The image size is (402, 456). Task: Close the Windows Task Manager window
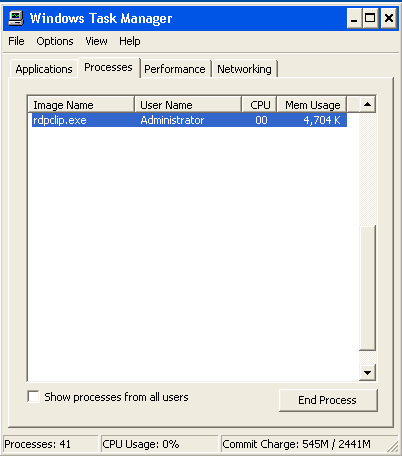(x=389, y=18)
